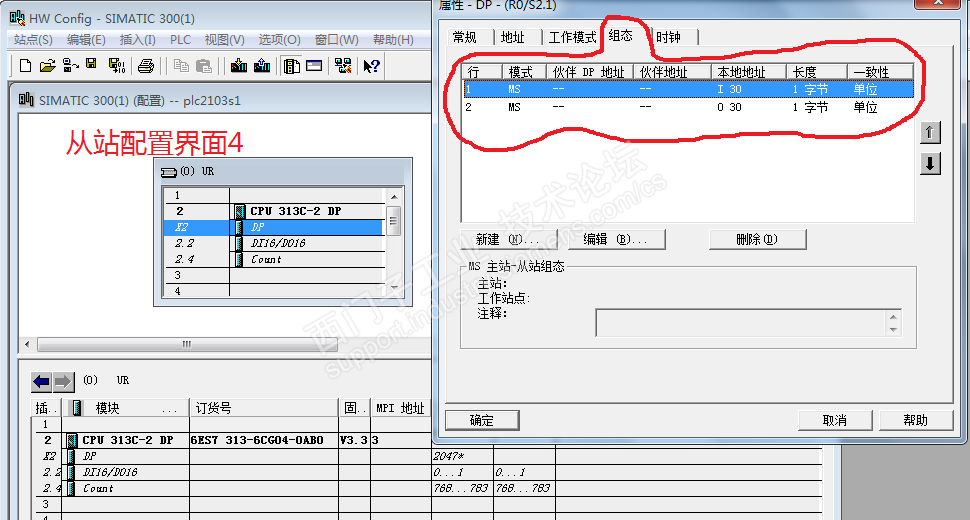The height and width of the screenshot is (520, 970).
Task: Click the Print toolbar icon
Action: click(x=146, y=66)
